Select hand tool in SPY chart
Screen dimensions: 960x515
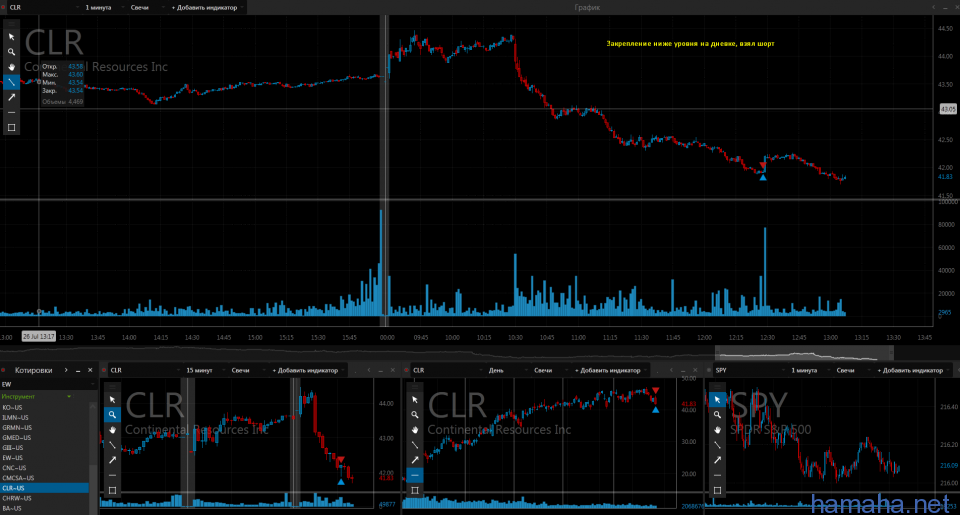point(717,430)
